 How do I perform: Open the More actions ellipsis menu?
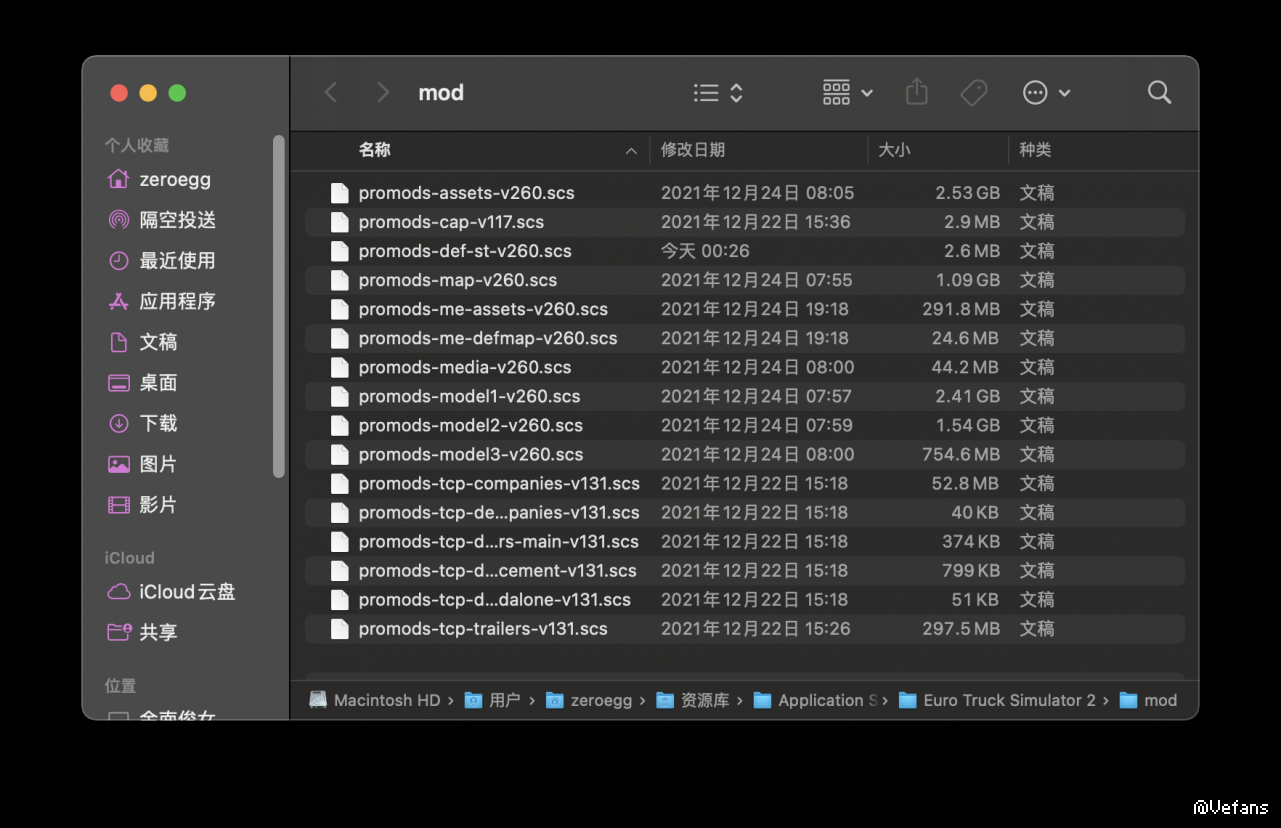[1047, 93]
